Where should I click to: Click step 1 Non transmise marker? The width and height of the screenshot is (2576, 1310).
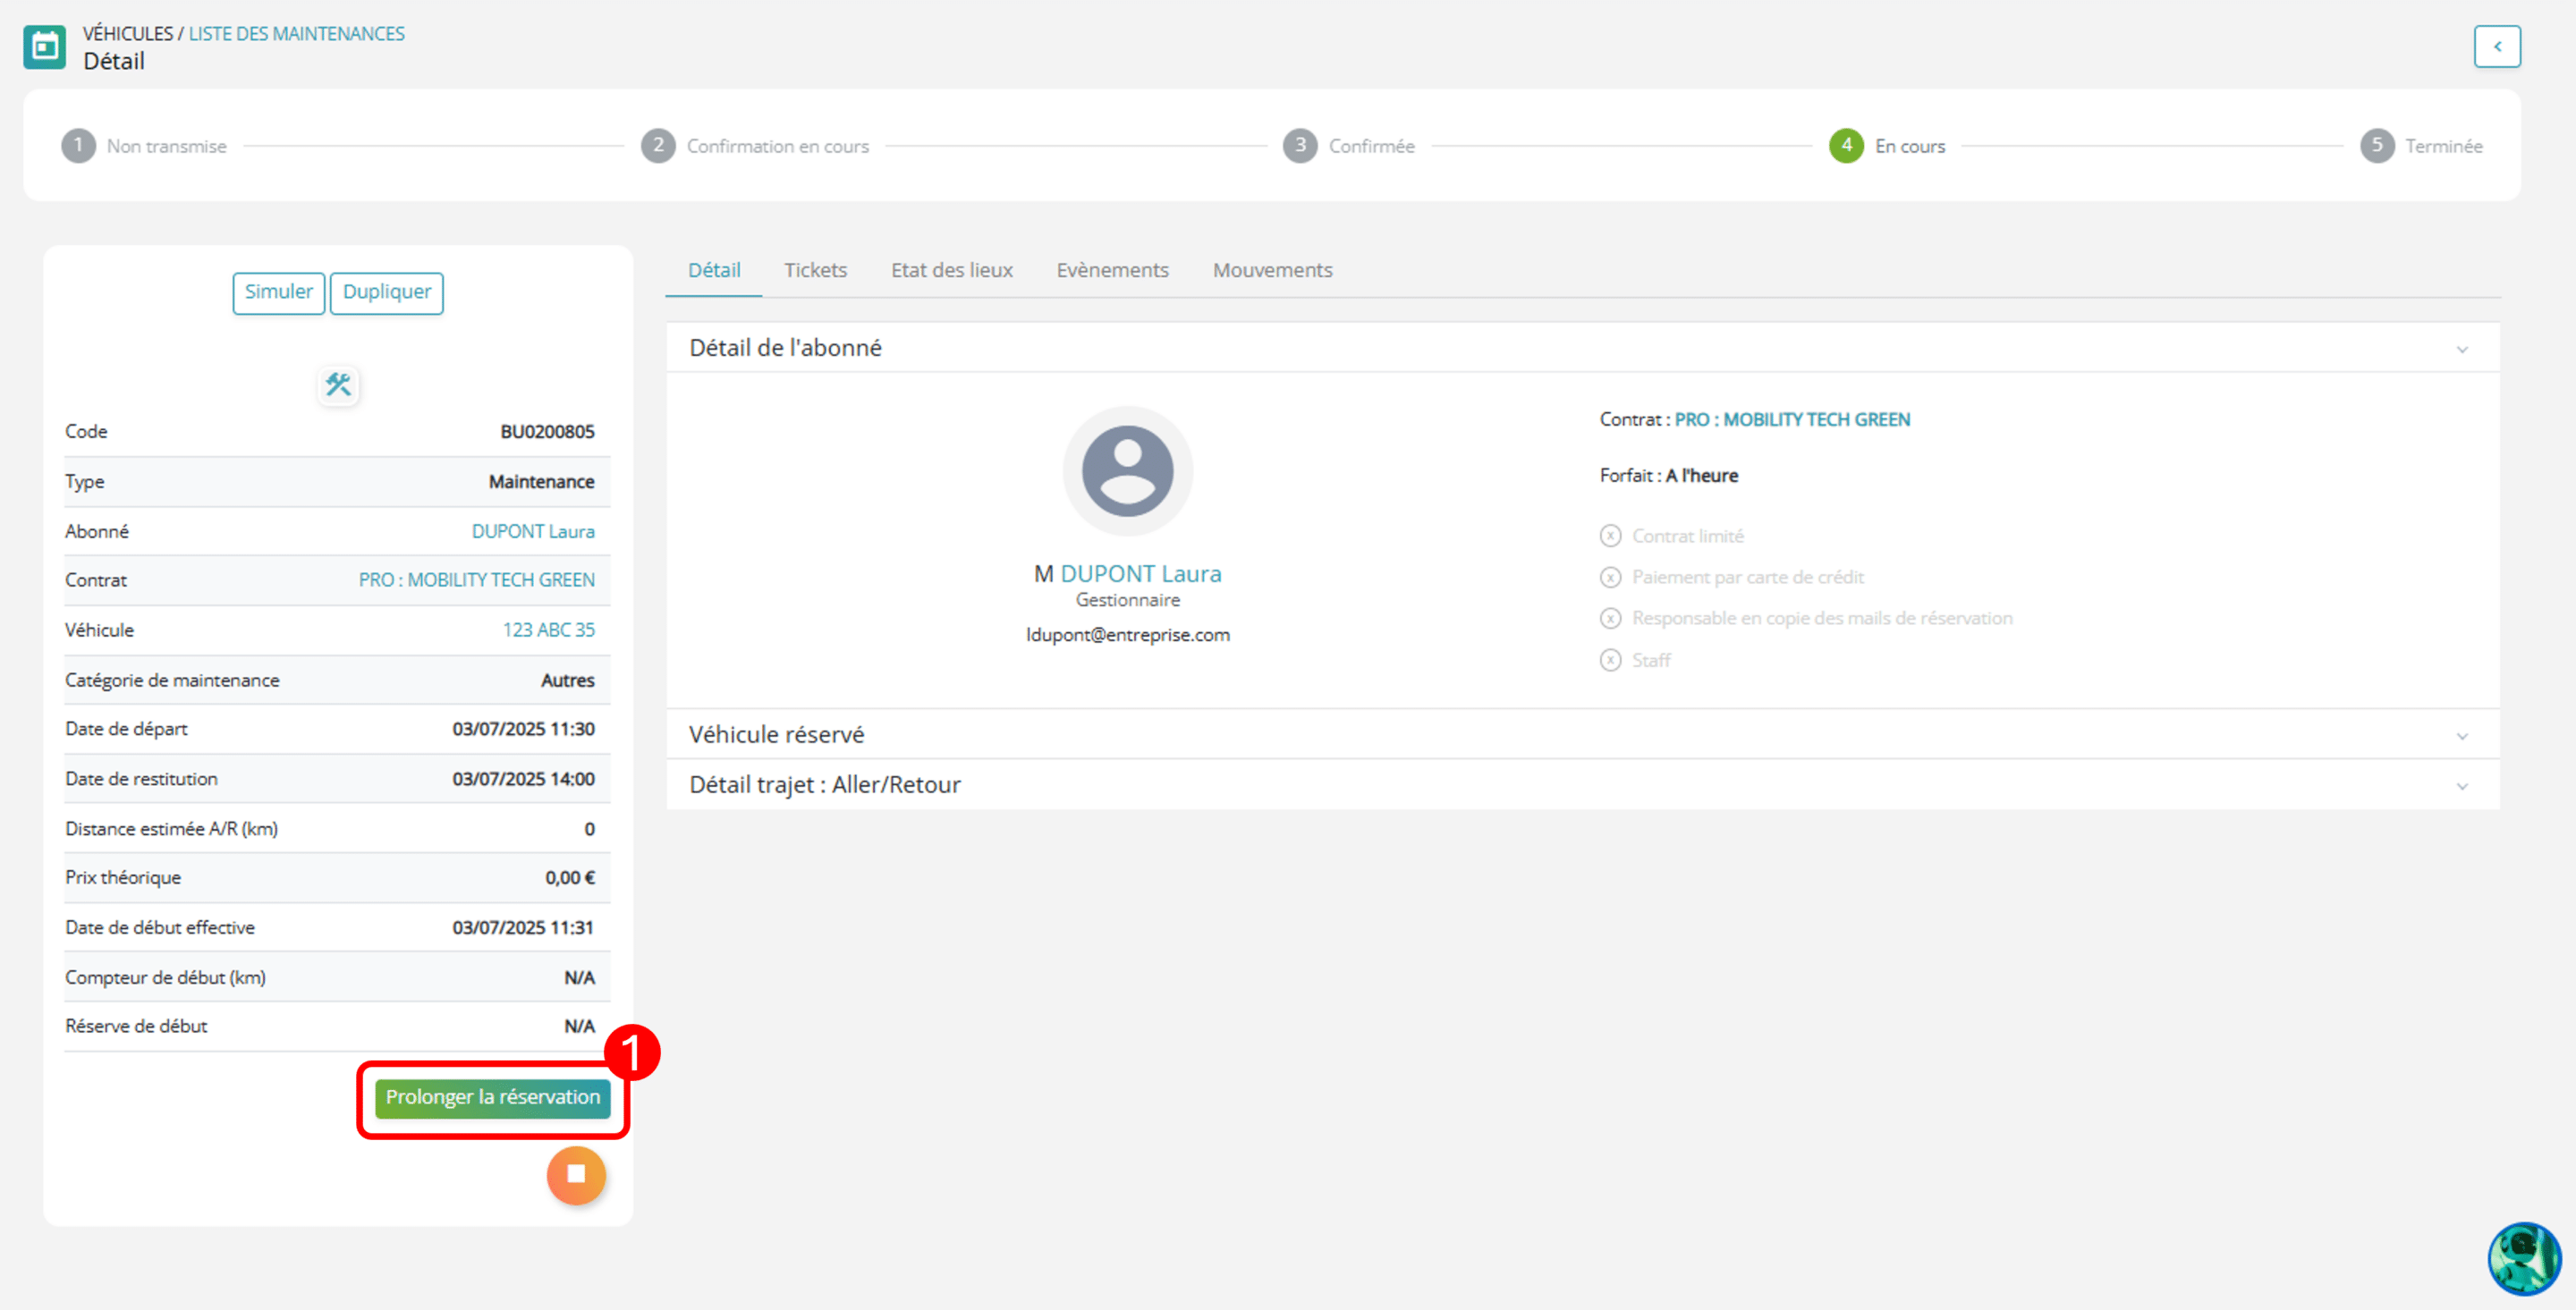78,146
